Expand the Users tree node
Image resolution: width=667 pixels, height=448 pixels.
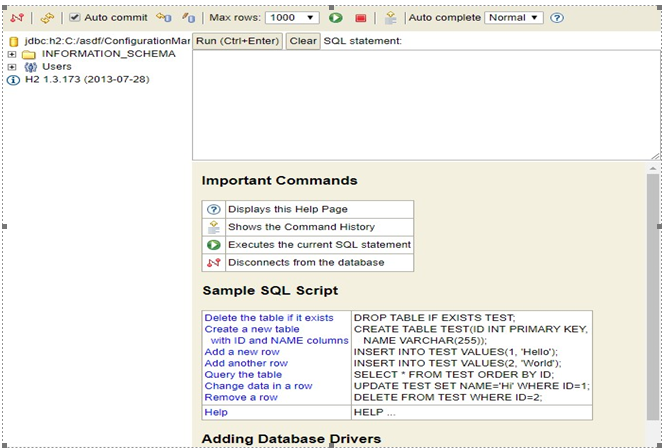point(12,67)
